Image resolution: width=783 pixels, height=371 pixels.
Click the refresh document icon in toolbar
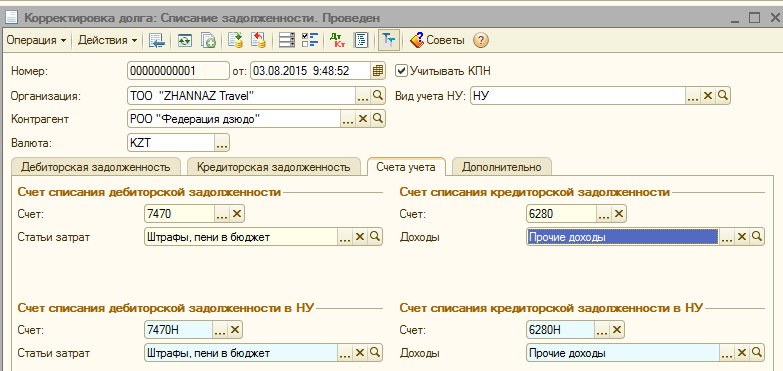(185, 40)
